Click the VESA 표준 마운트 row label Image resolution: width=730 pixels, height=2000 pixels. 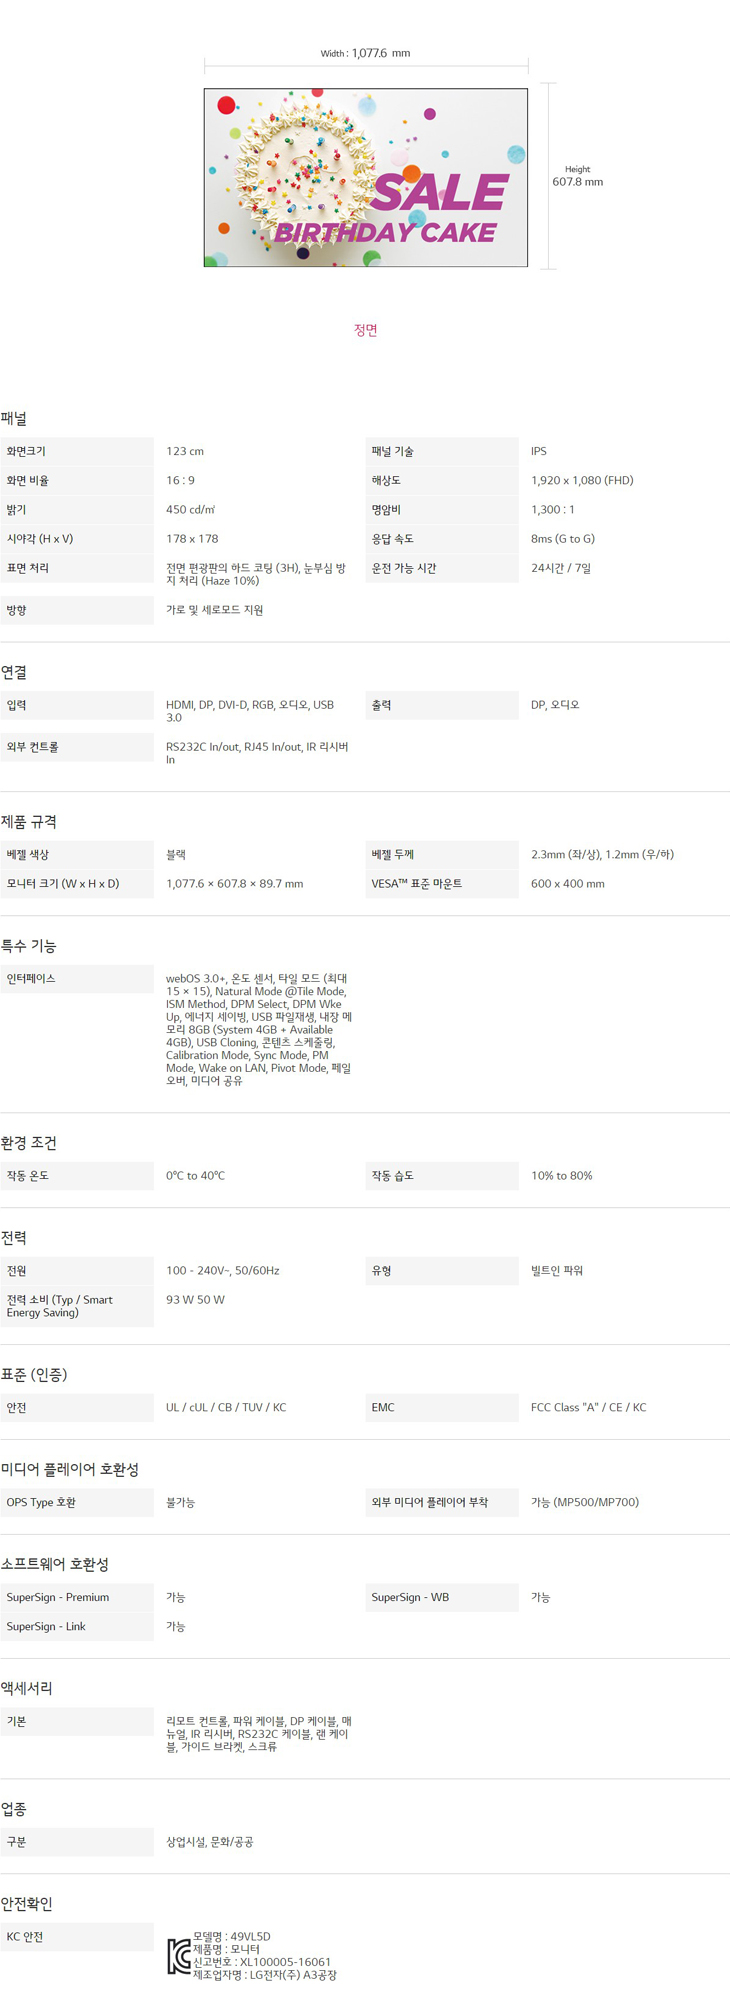416,884
